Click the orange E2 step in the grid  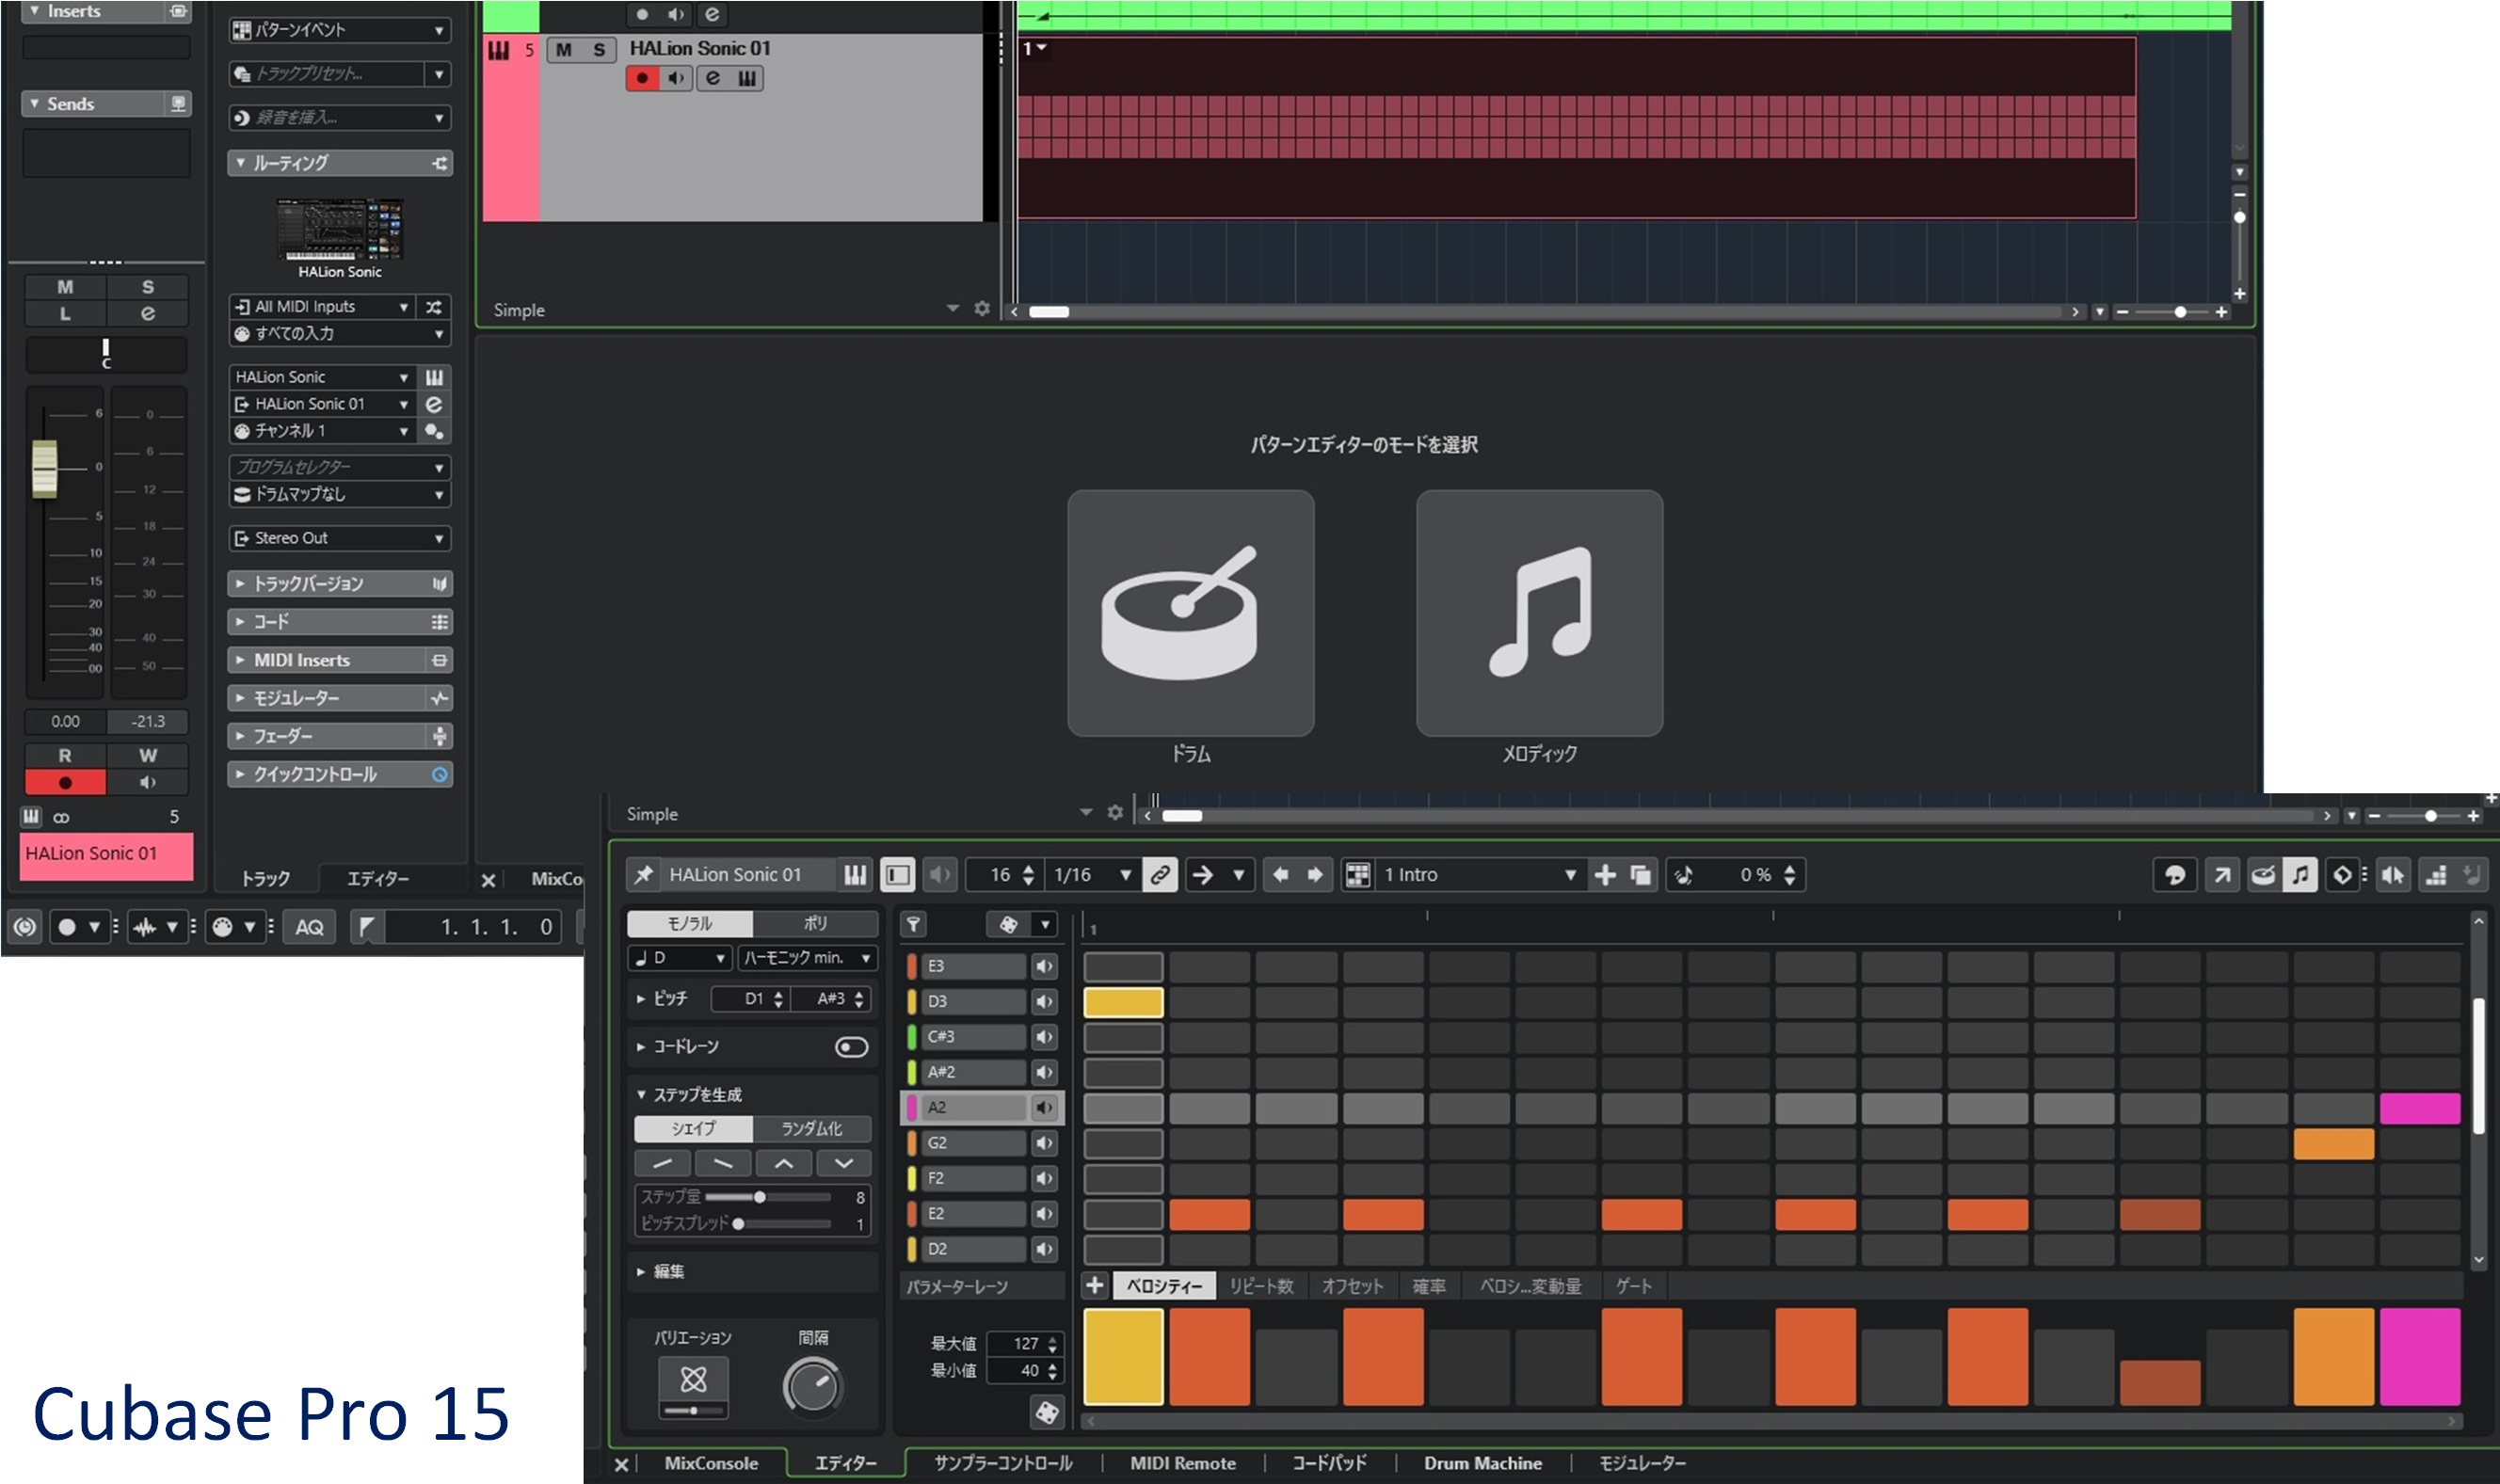click(x=1209, y=1214)
